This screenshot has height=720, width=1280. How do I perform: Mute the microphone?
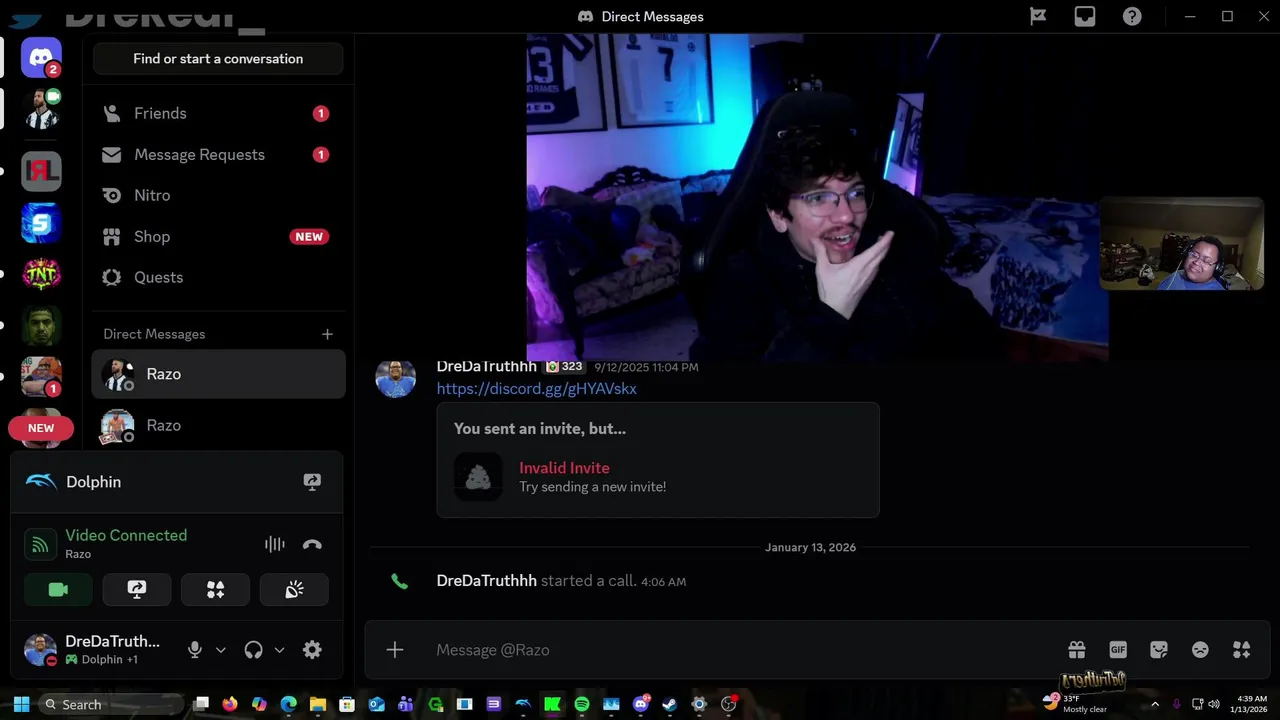(195, 650)
